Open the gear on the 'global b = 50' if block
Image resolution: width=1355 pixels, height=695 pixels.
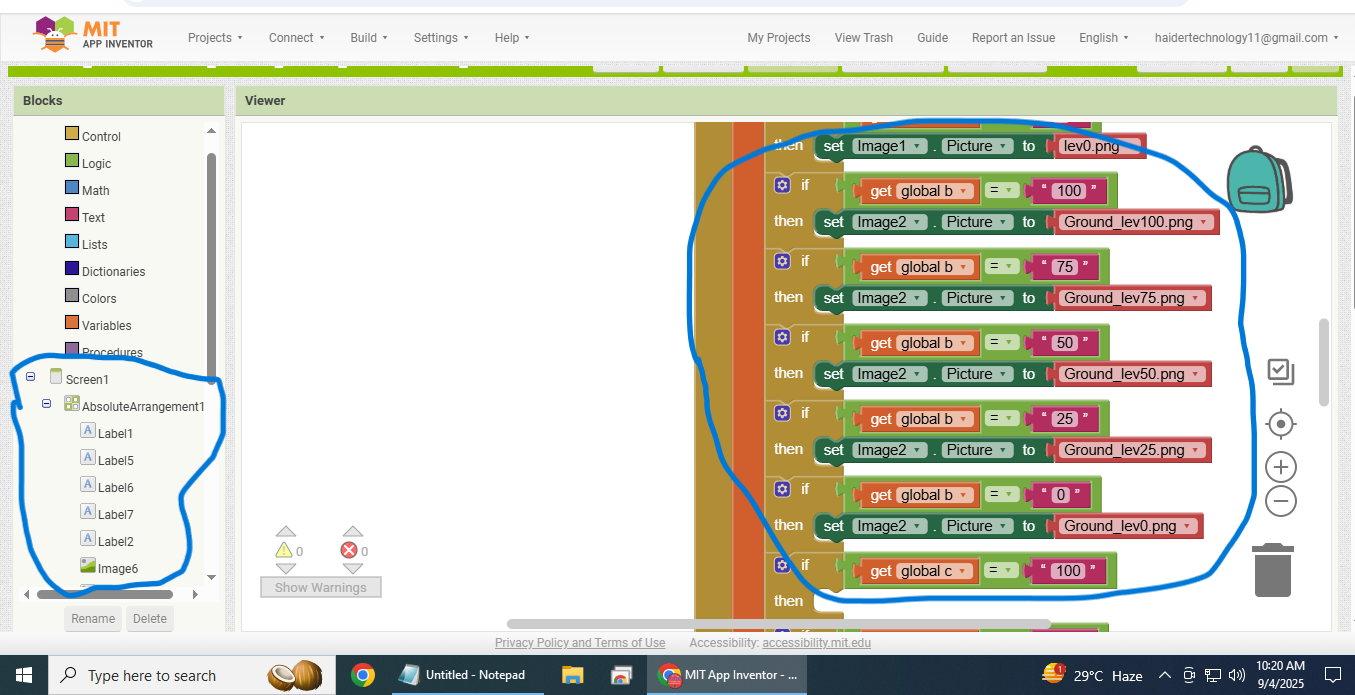782,337
